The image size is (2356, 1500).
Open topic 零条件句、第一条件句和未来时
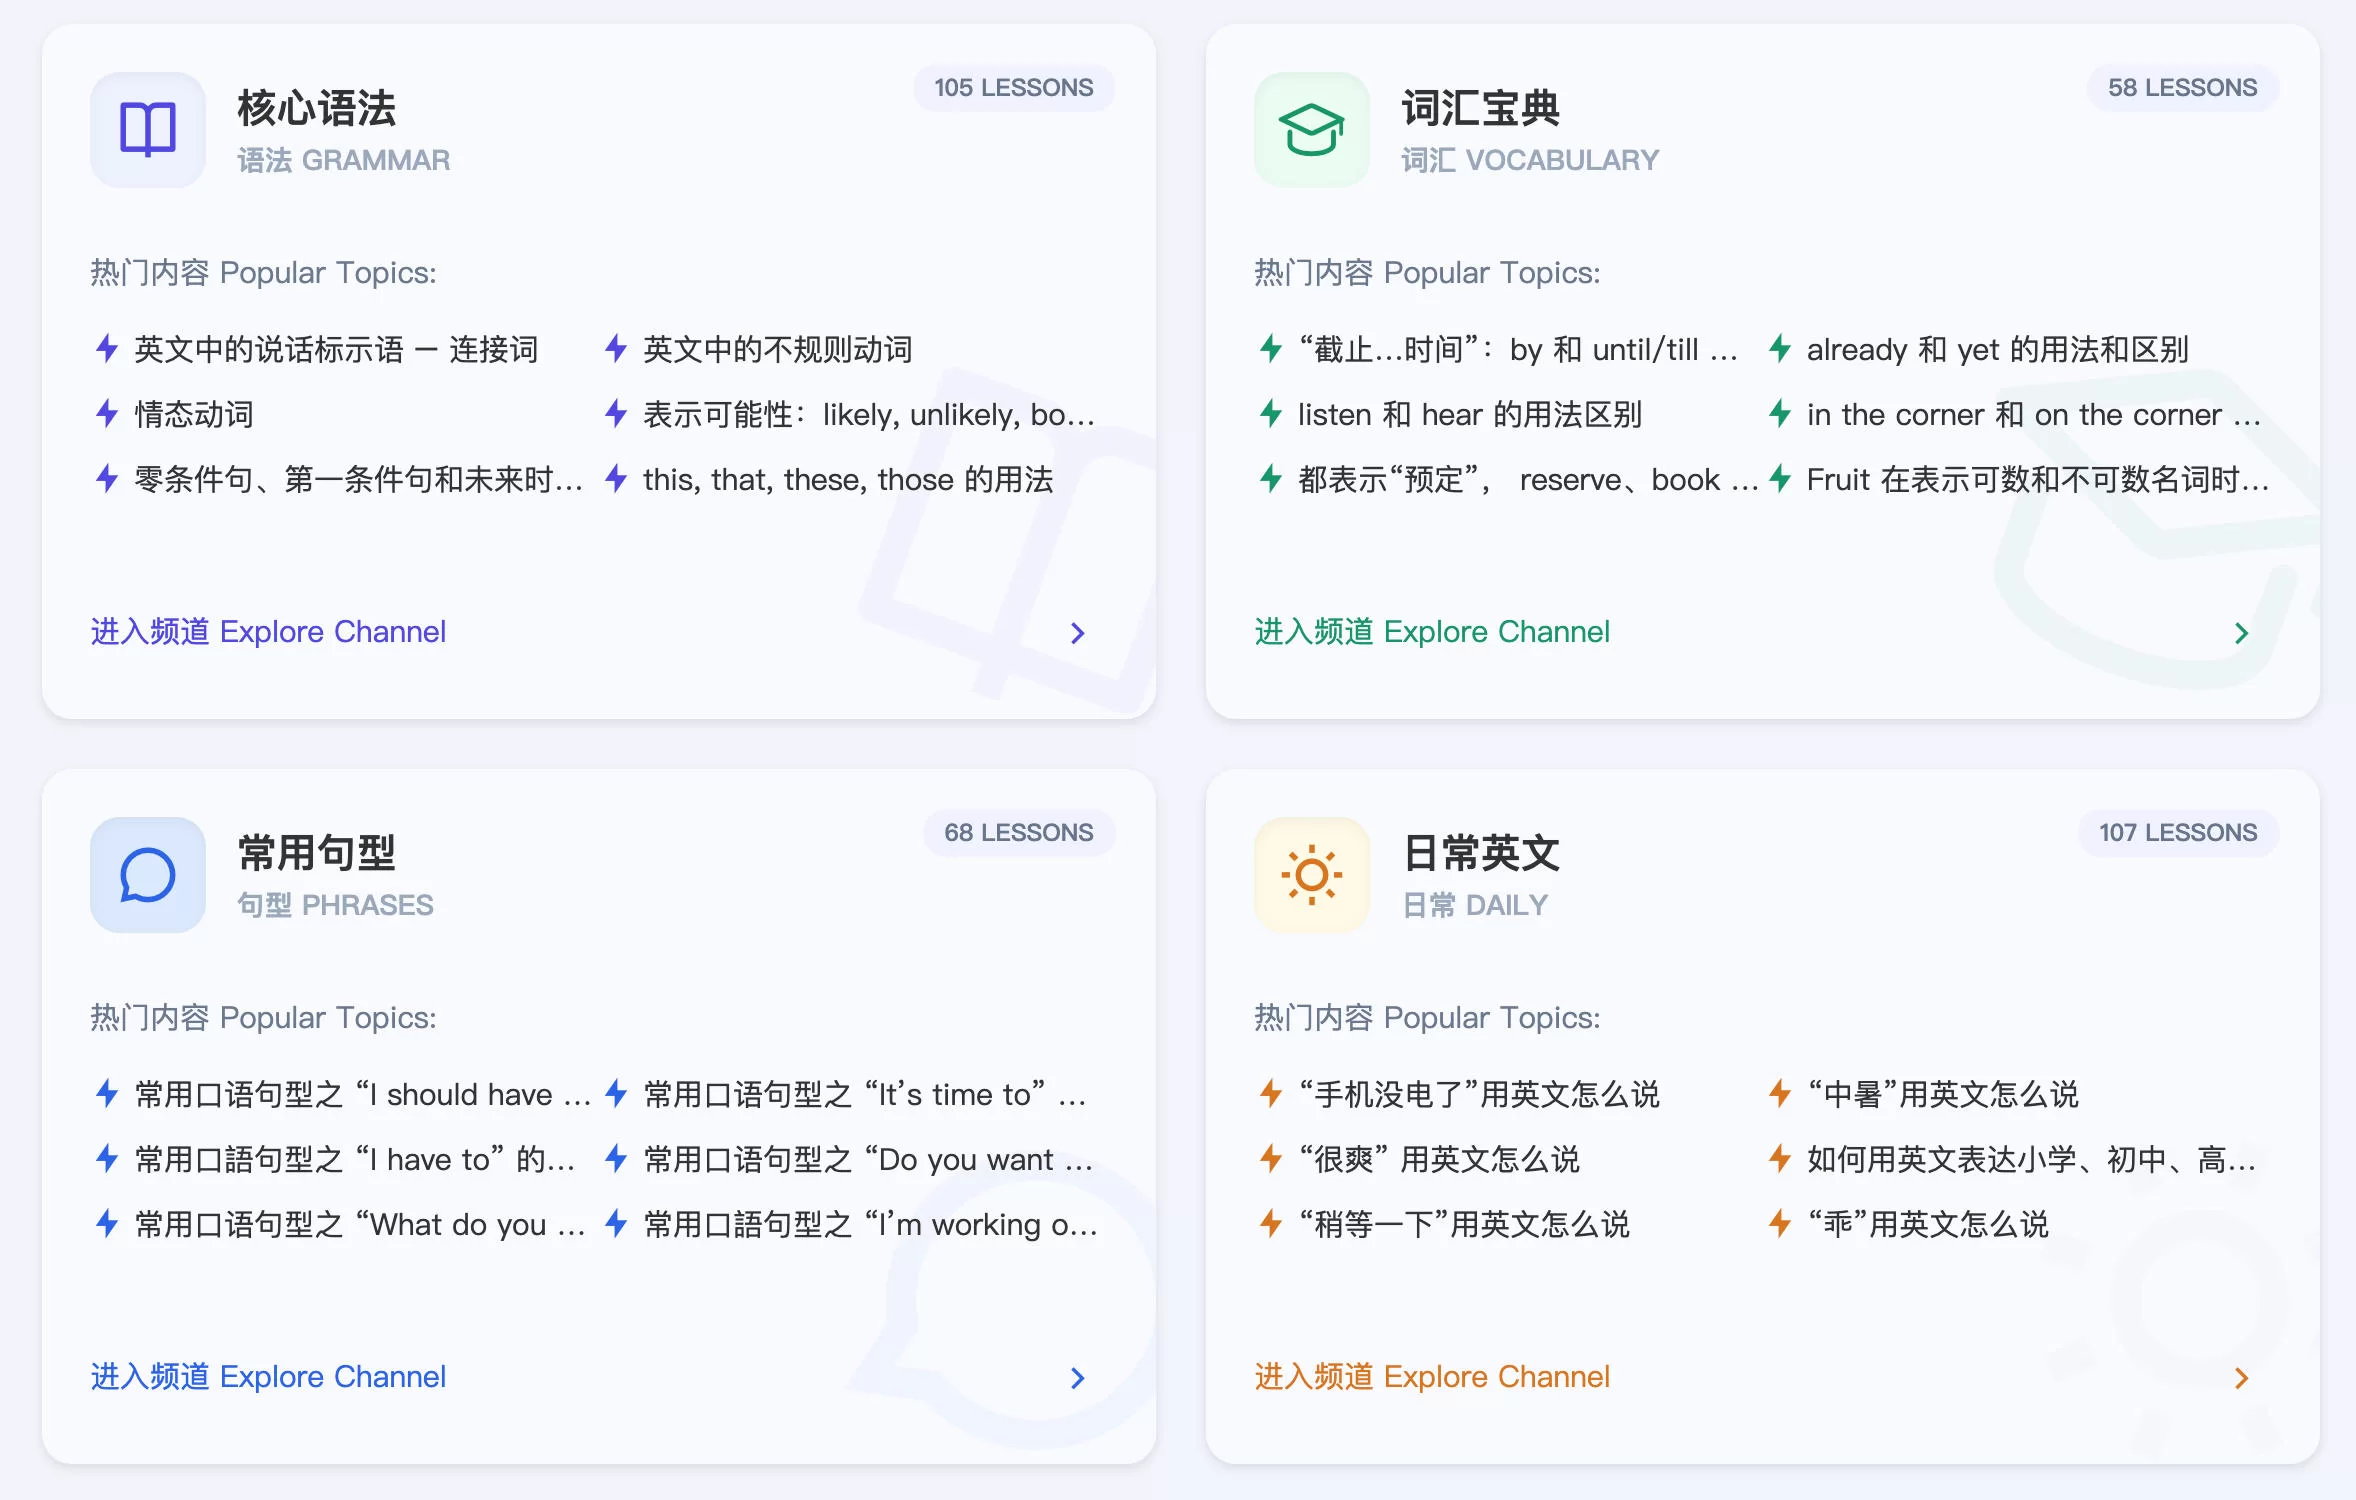(x=358, y=480)
